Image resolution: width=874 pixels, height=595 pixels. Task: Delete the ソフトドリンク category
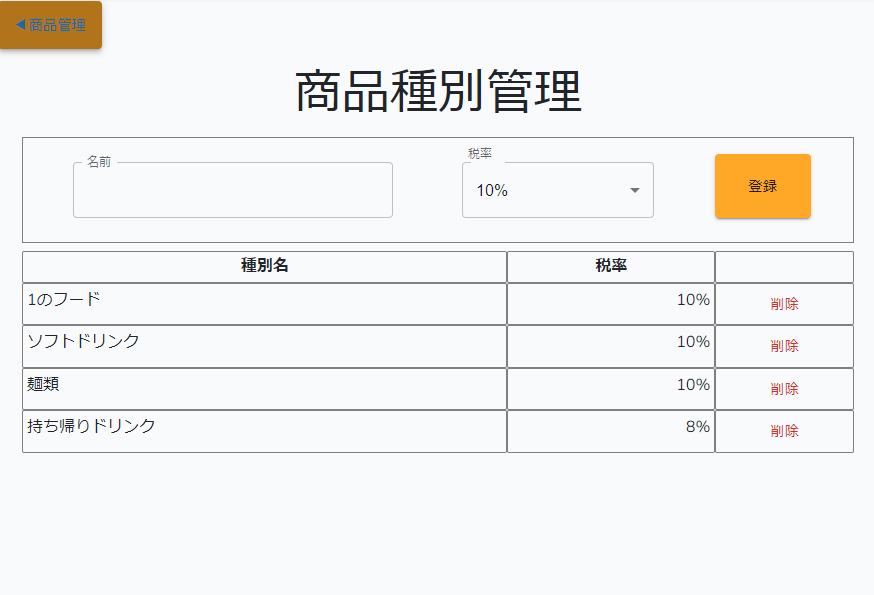(x=784, y=346)
